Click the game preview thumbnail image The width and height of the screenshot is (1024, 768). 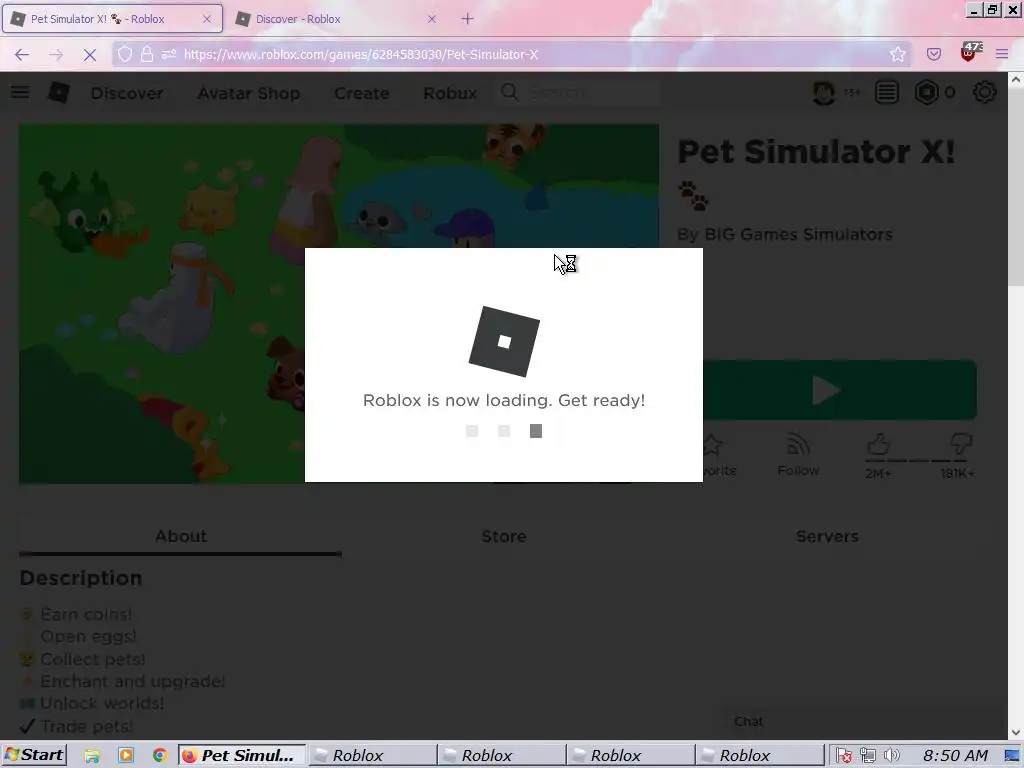tap(339, 304)
